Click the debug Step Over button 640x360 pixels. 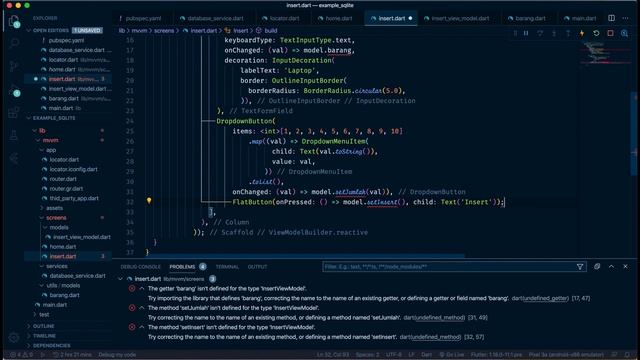pyautogui.click(x=540, y=33)
